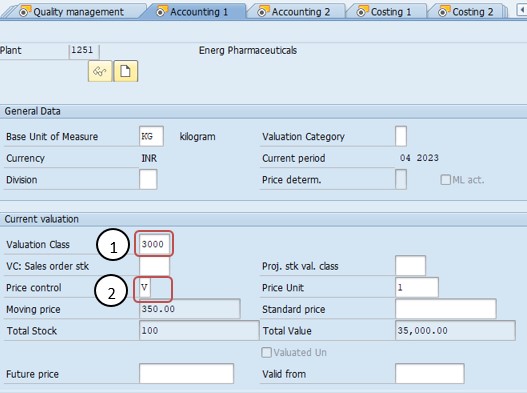The width and height of the screenshot is (527, 393).
Task: Click the current period value 04 2023
Action: (x=419, y=158)
